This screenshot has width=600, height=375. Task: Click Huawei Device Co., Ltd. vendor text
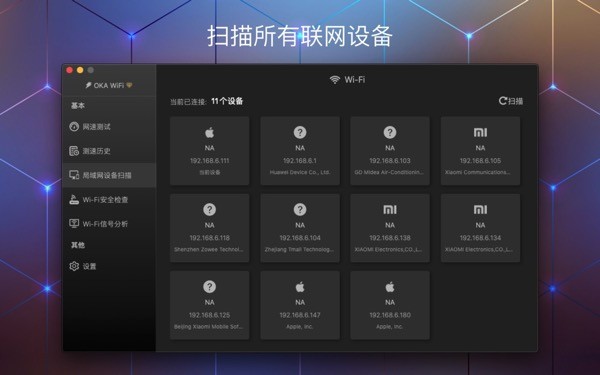pos(300,172)
